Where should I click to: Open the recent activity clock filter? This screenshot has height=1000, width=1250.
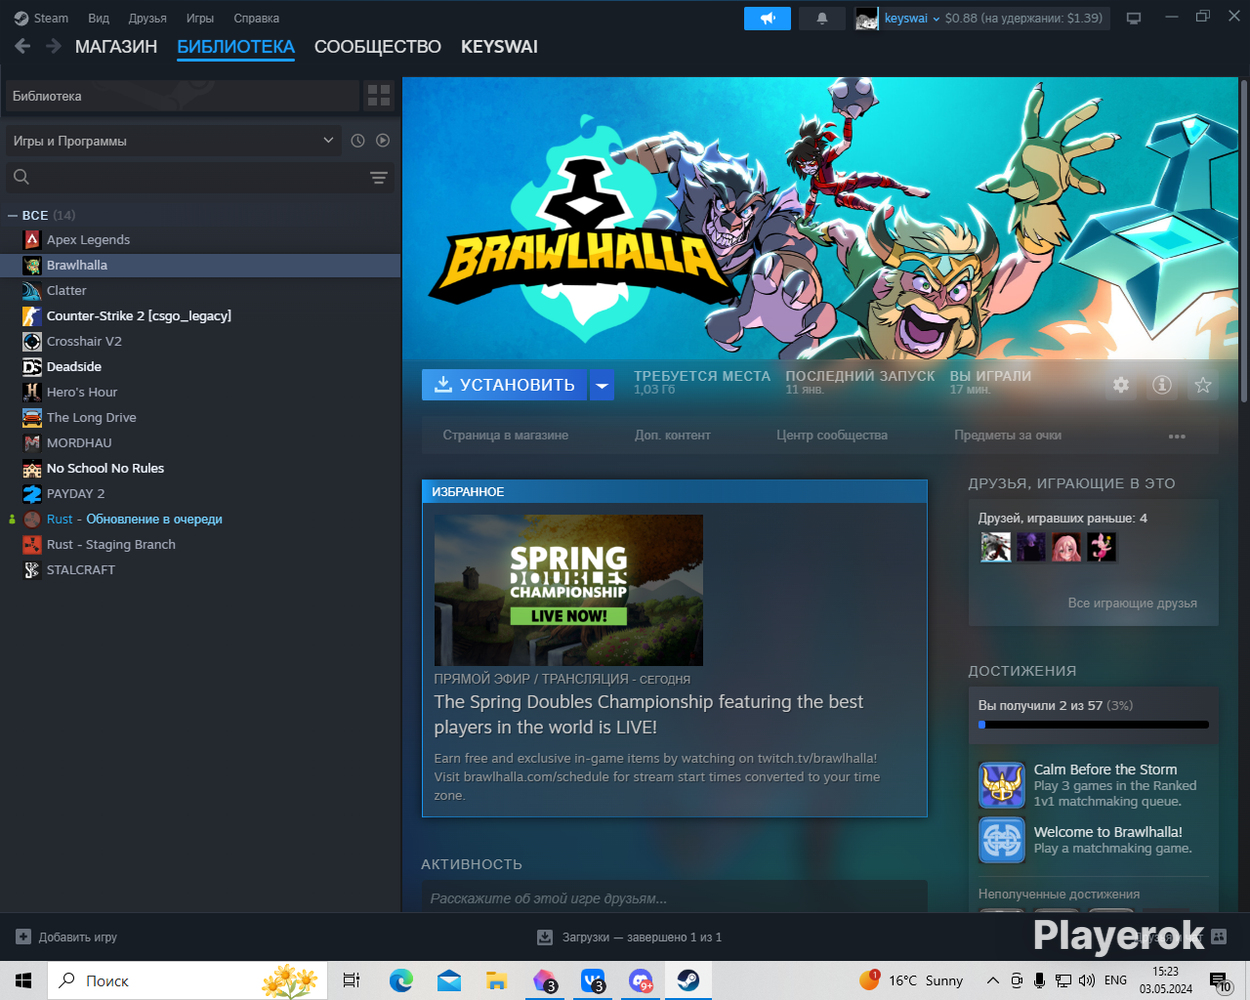(358, 141)
